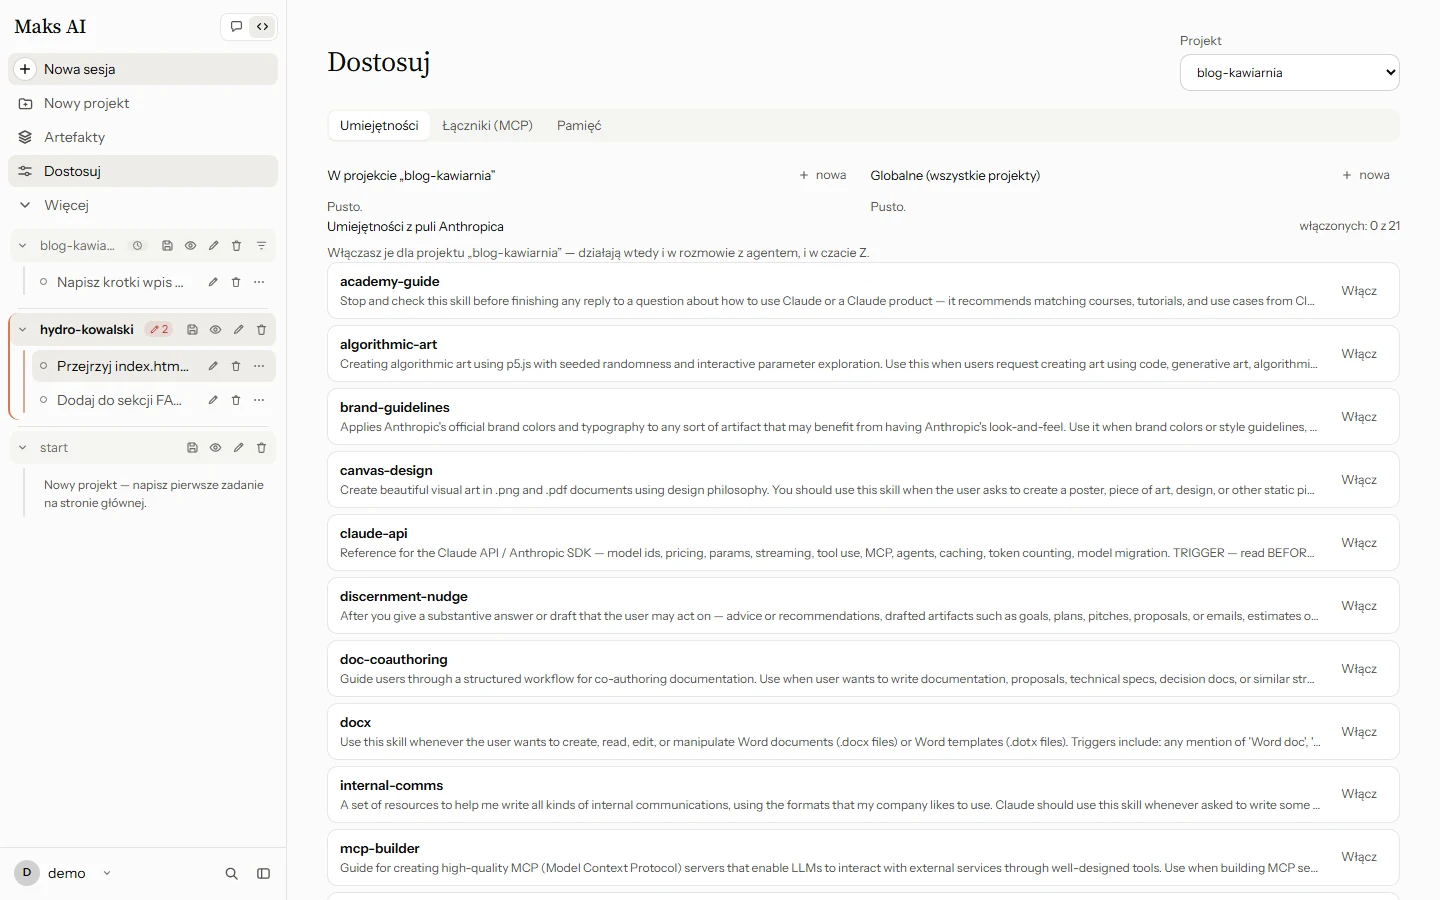This screenshot has height=900, width=1440.
Task: Click the clock icon beside blog-kawiarnia
Action: 138,246
